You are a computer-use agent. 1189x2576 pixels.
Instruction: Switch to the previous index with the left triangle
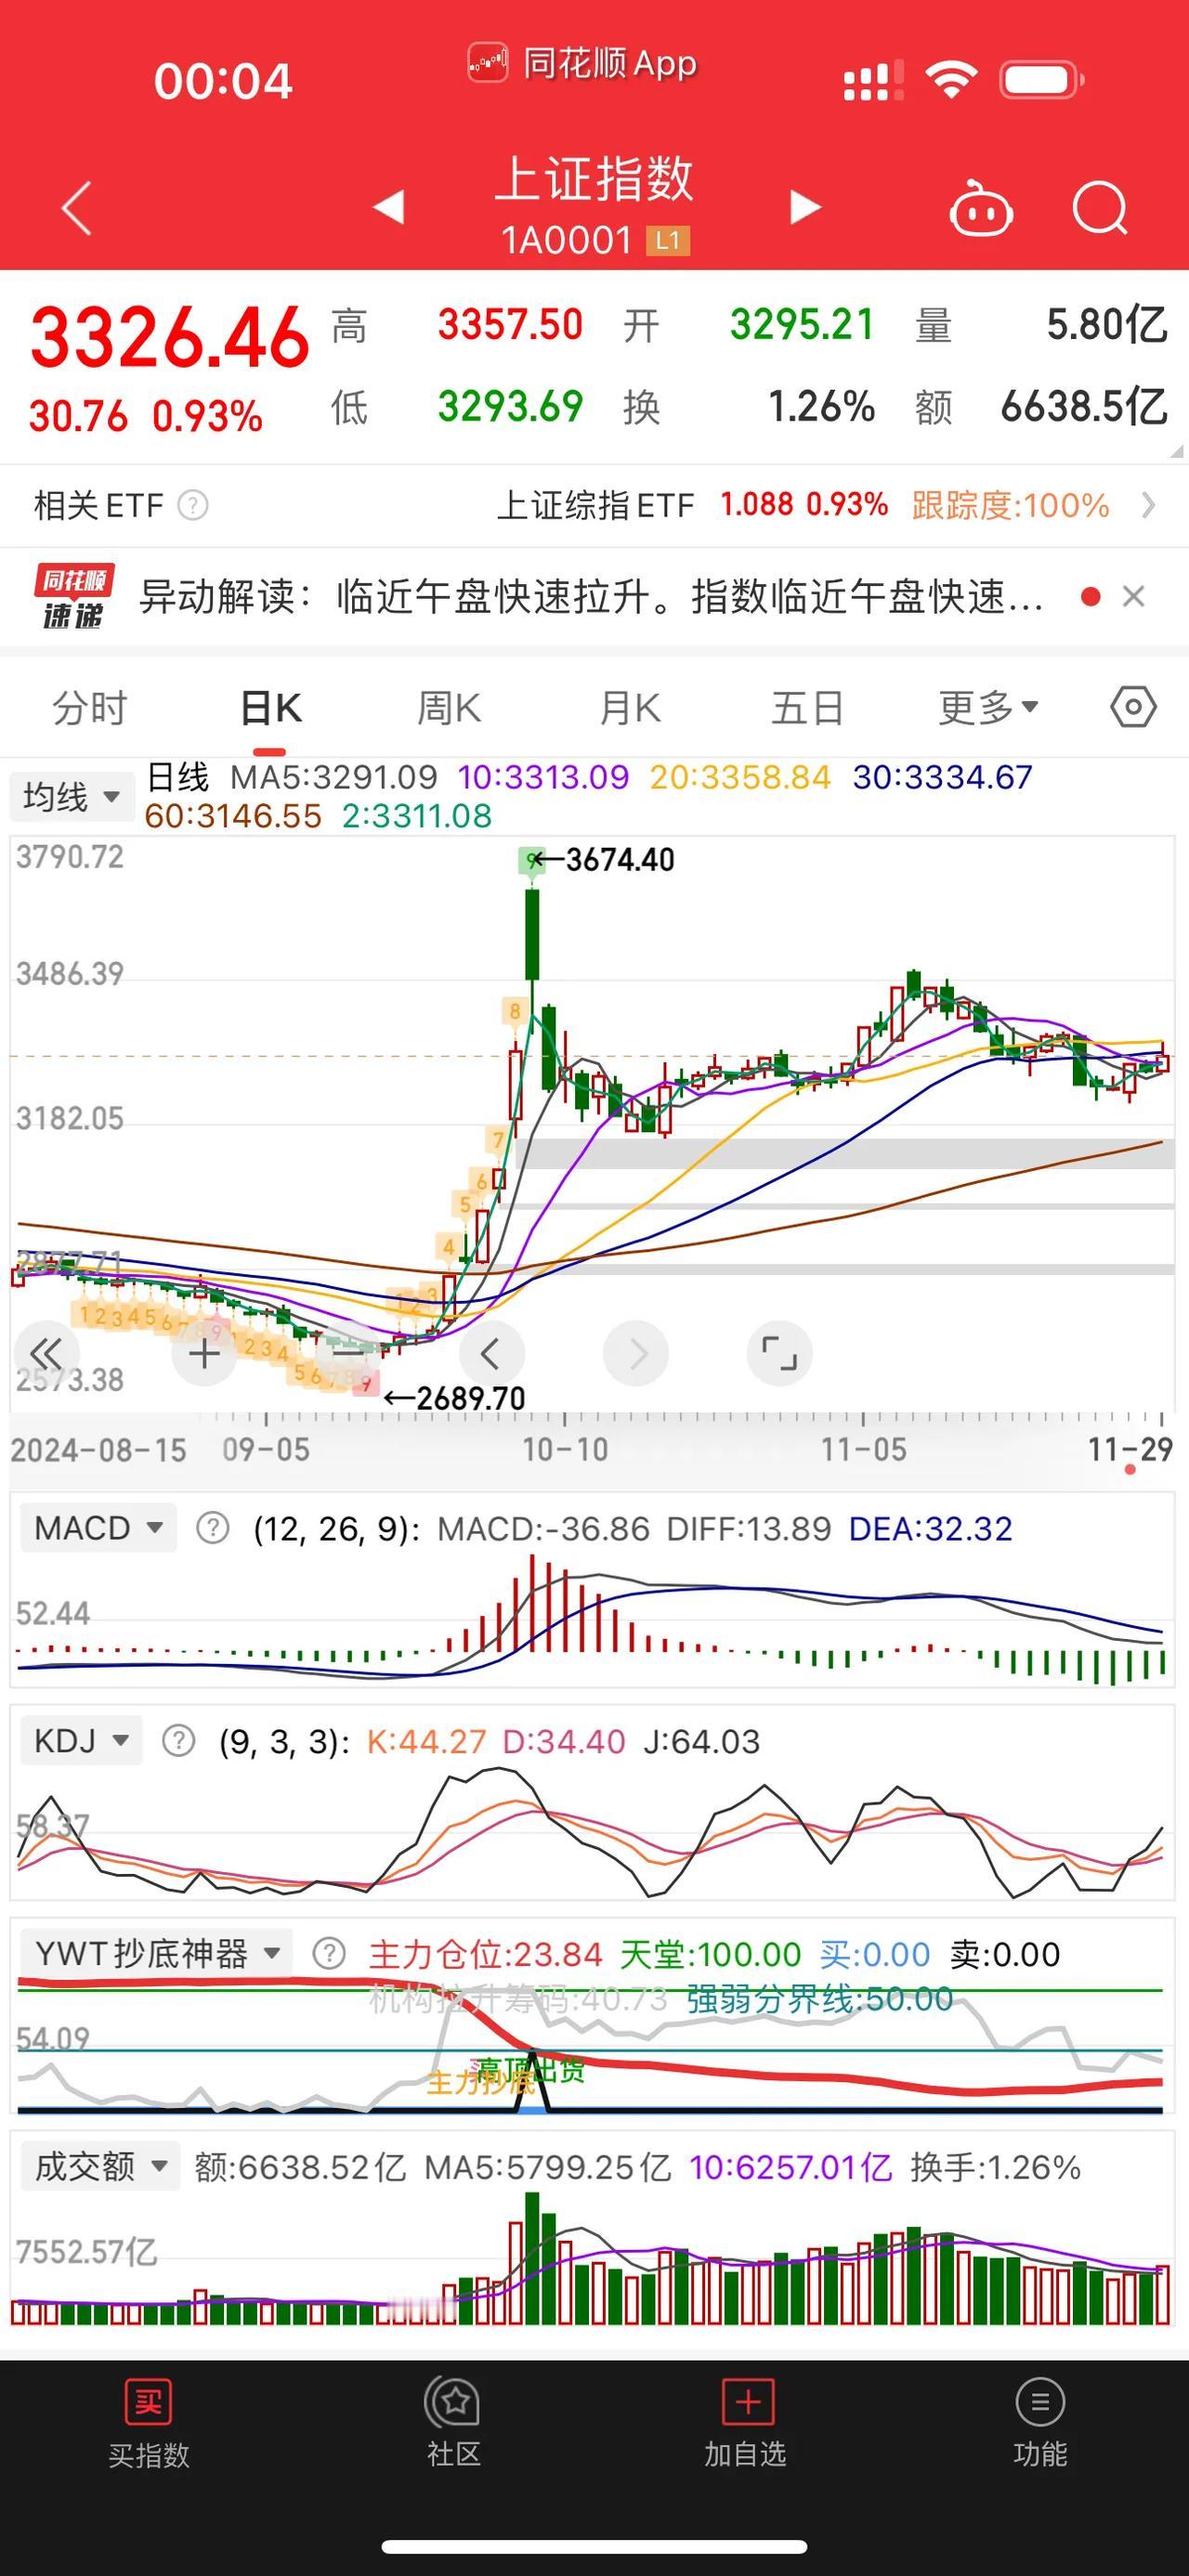(x=388, y=207)
